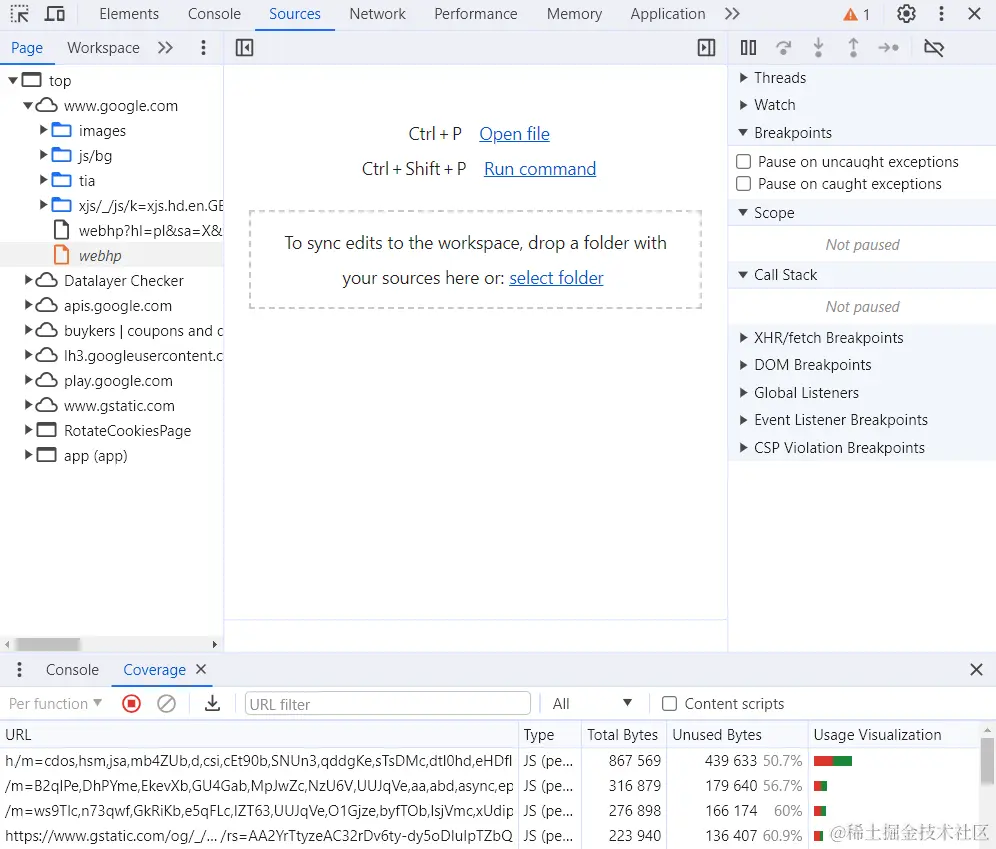Open the Memory tab
996x849 pixels.
coord(574,14)
